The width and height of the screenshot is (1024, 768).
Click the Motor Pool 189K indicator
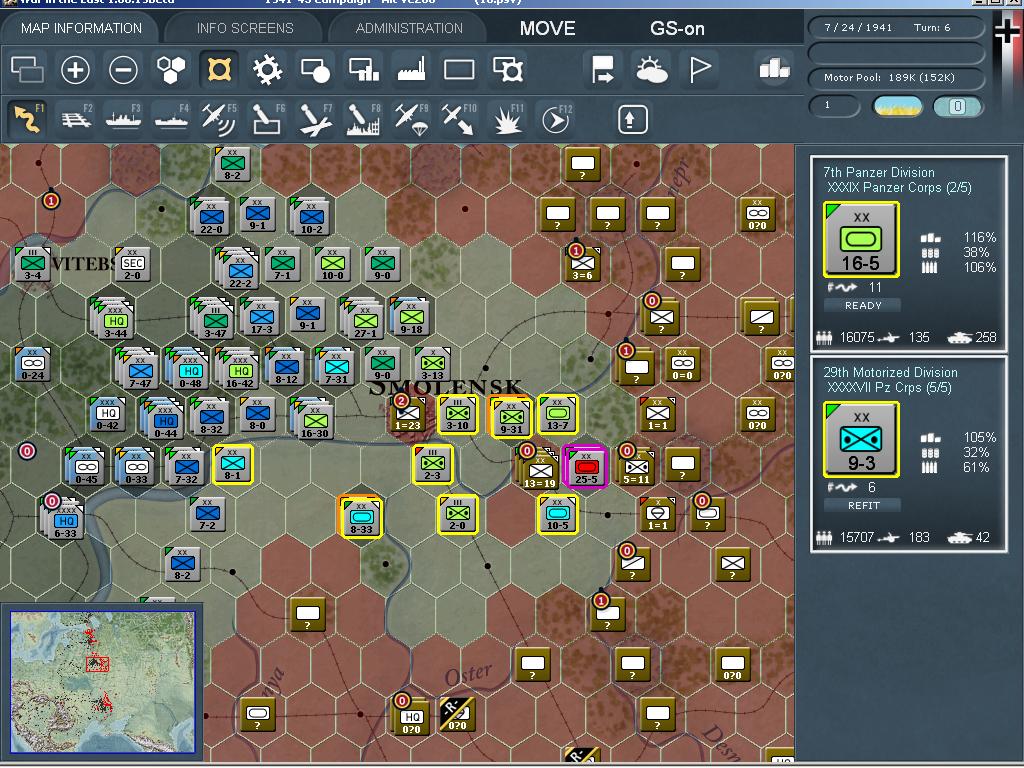point(896,78)
